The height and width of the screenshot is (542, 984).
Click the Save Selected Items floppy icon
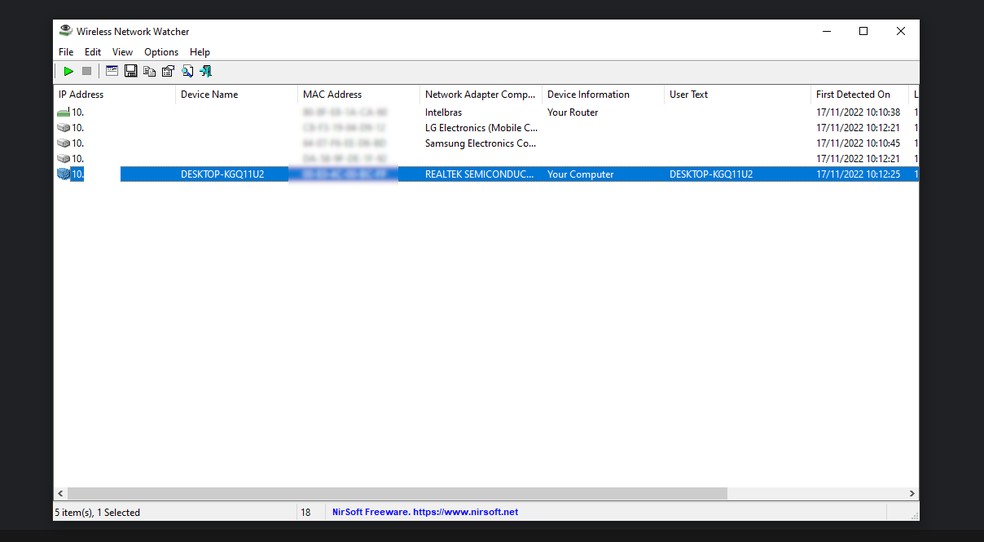(130, 71)
